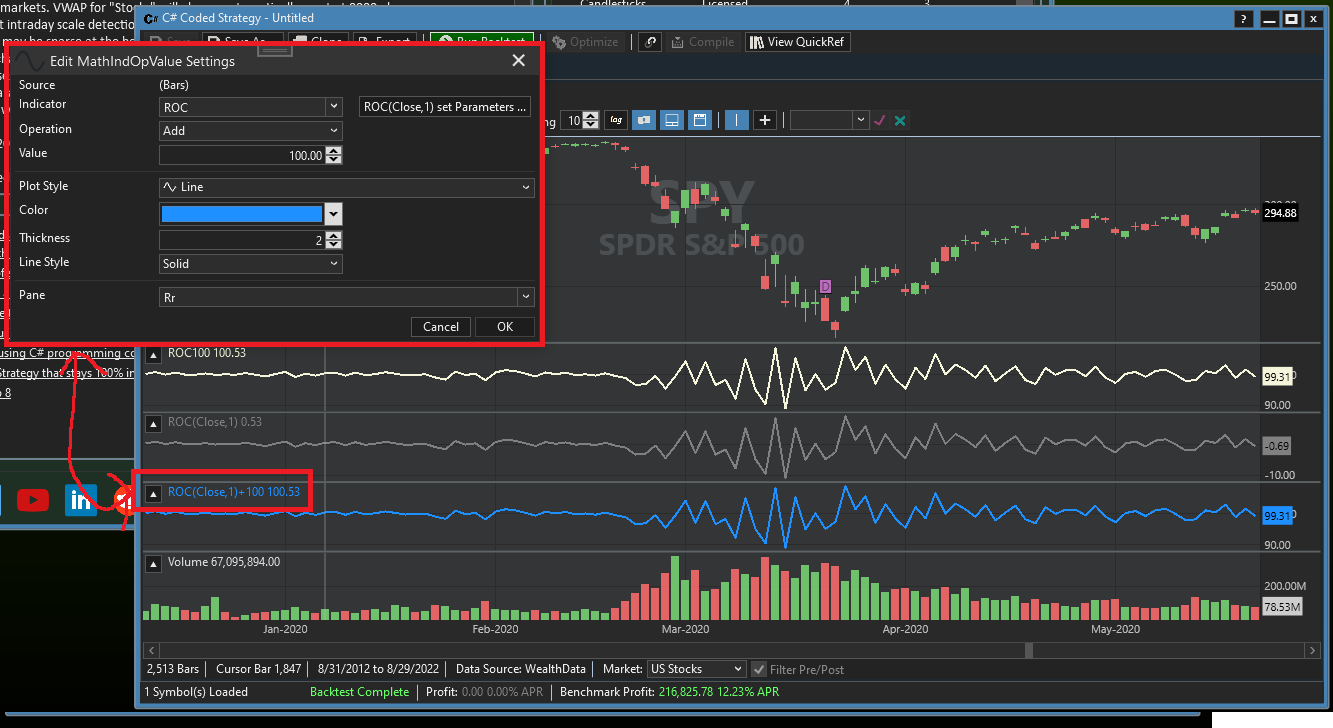The image size is (1333, 728).
Task: Click Benchmark Profit status text
Action: point(669,692)
